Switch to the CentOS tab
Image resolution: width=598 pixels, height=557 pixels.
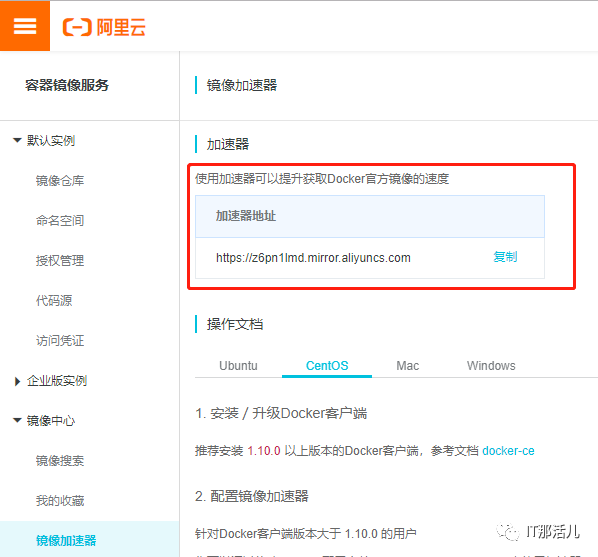click(327, 365)
